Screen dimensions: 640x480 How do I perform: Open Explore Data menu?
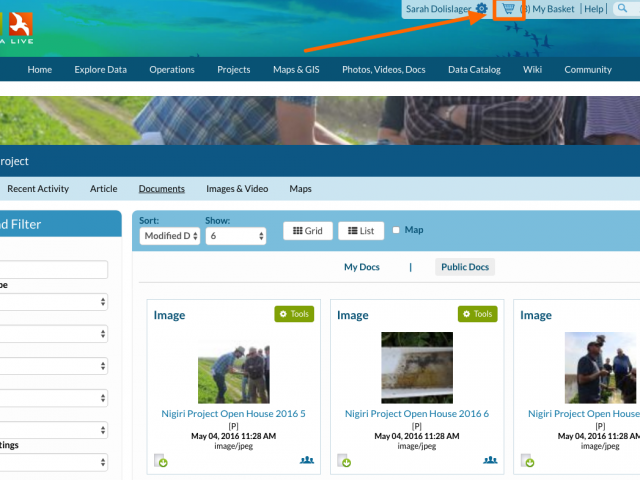click(100, 69)
